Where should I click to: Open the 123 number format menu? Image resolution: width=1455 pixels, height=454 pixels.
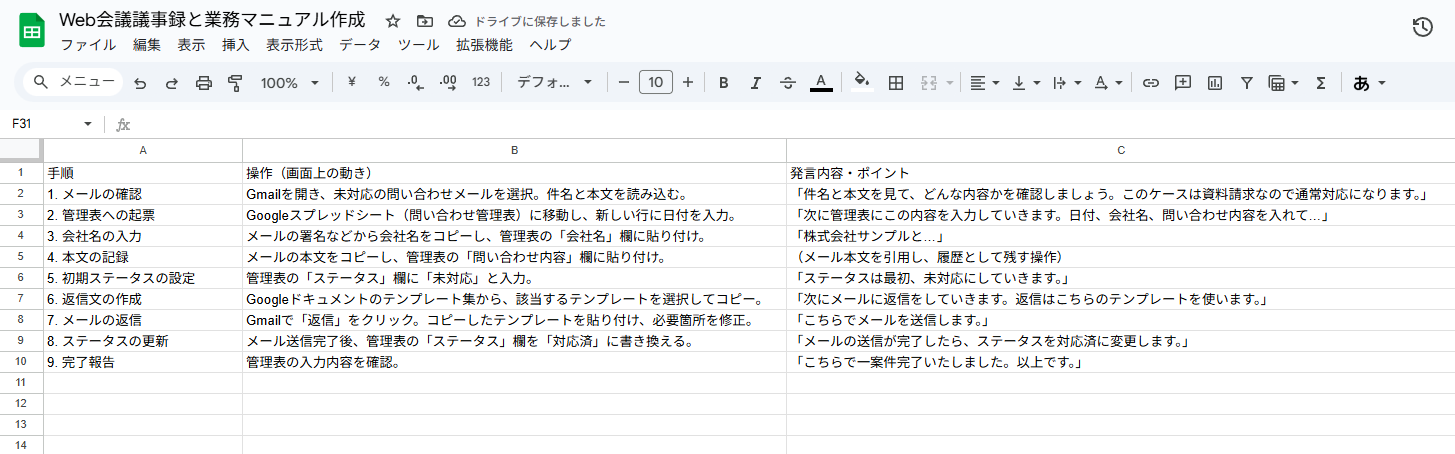click(x=481, y=82)
